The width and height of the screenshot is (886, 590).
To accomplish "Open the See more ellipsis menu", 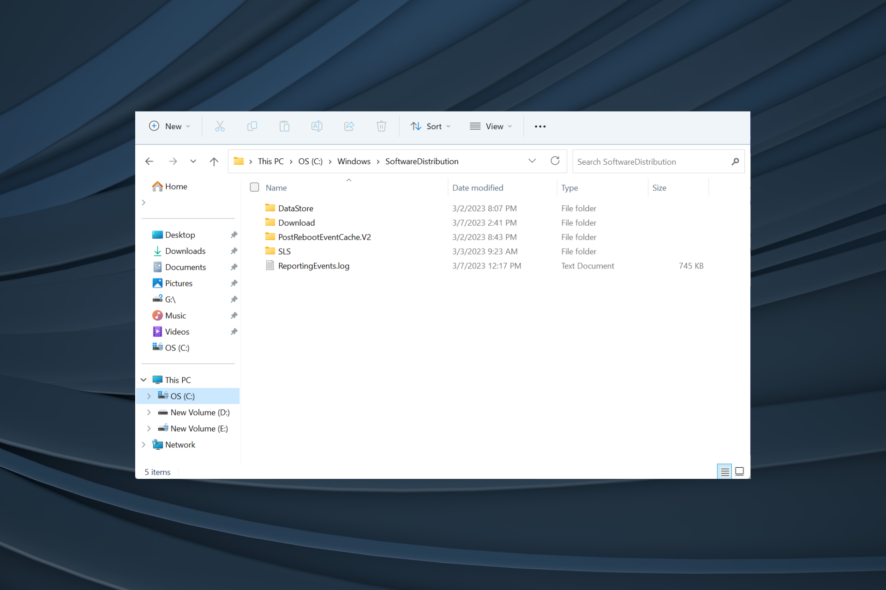I will click(540, 127).
